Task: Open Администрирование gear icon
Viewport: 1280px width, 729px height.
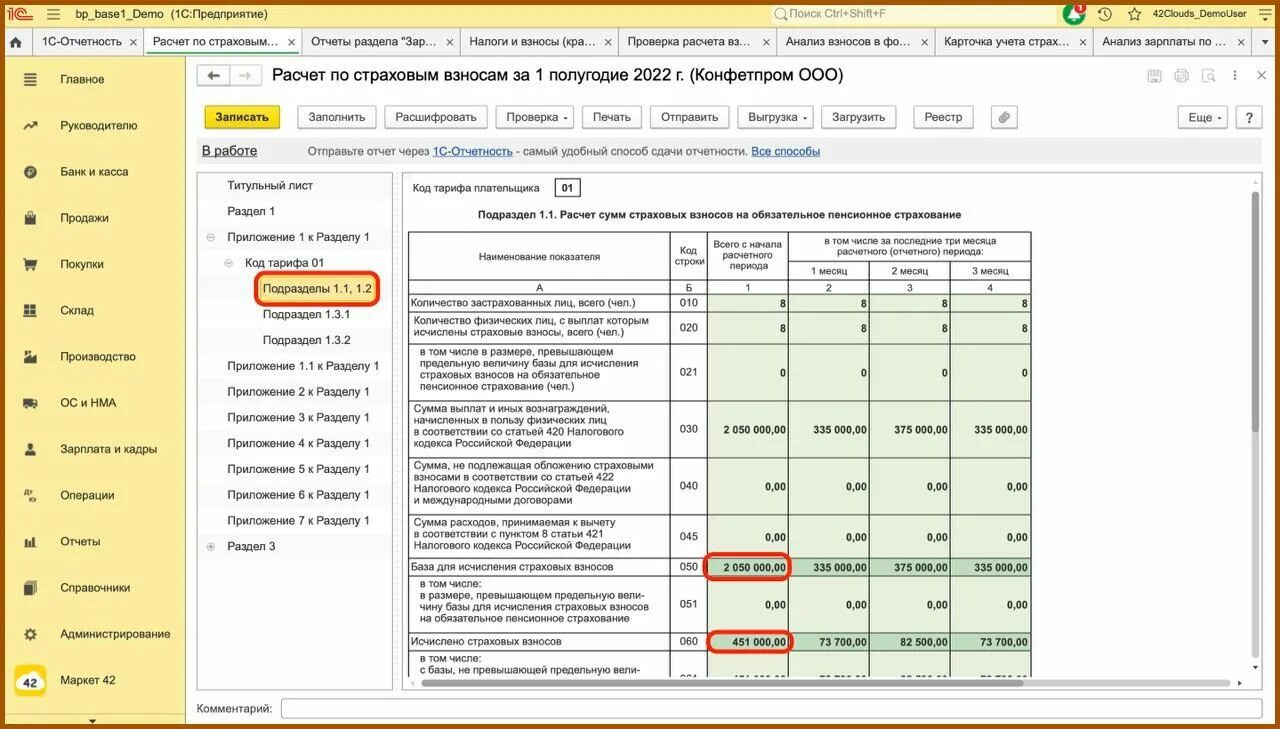Action: point(30,634)
